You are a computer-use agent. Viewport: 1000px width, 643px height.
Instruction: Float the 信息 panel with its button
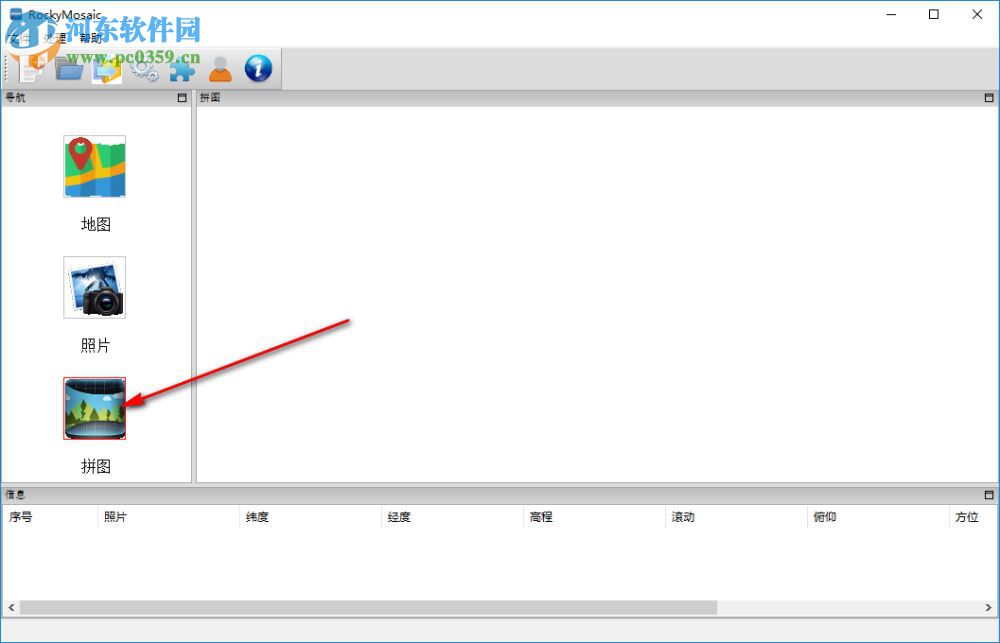click(x=989, y=494)
